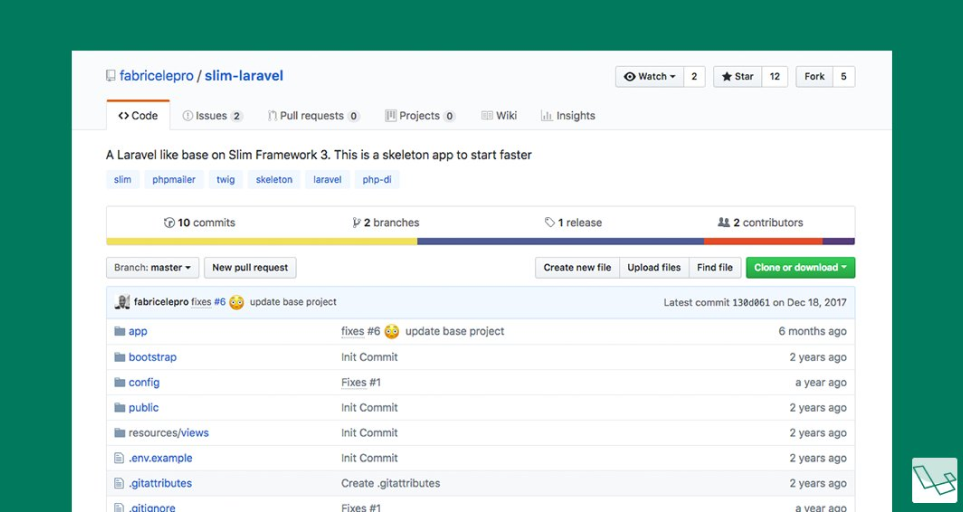Click the commit author avatar for fabricelepro
The width and height of the screenshot is (963, 512).
click(122, 302)
